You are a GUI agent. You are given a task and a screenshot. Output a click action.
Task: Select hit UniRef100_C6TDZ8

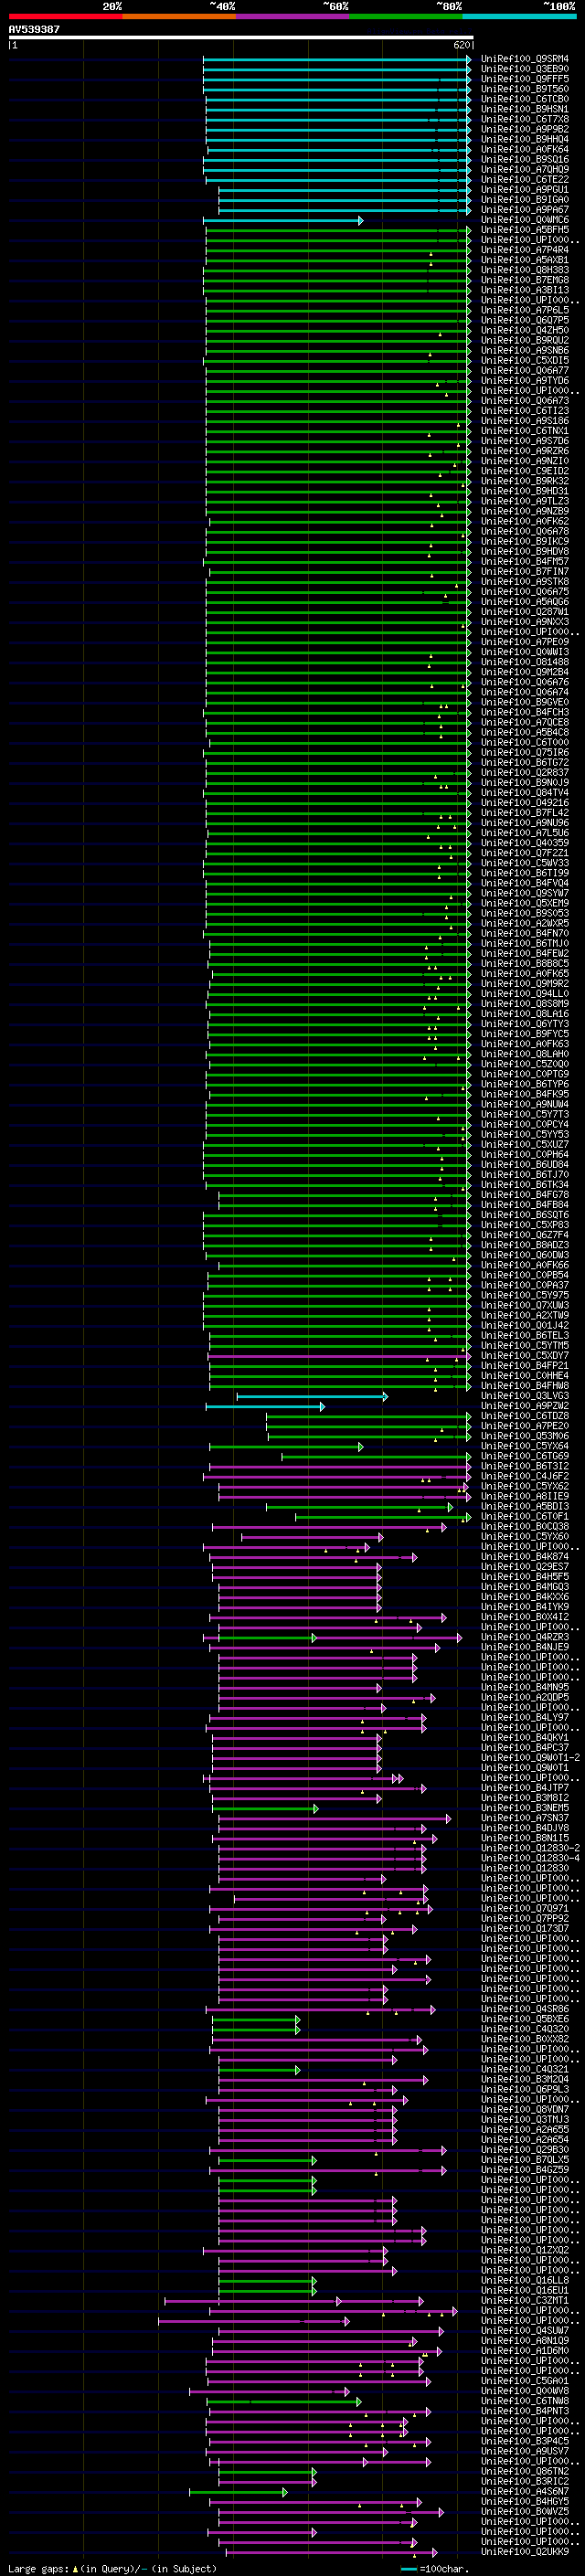[x=525, y=1416]
